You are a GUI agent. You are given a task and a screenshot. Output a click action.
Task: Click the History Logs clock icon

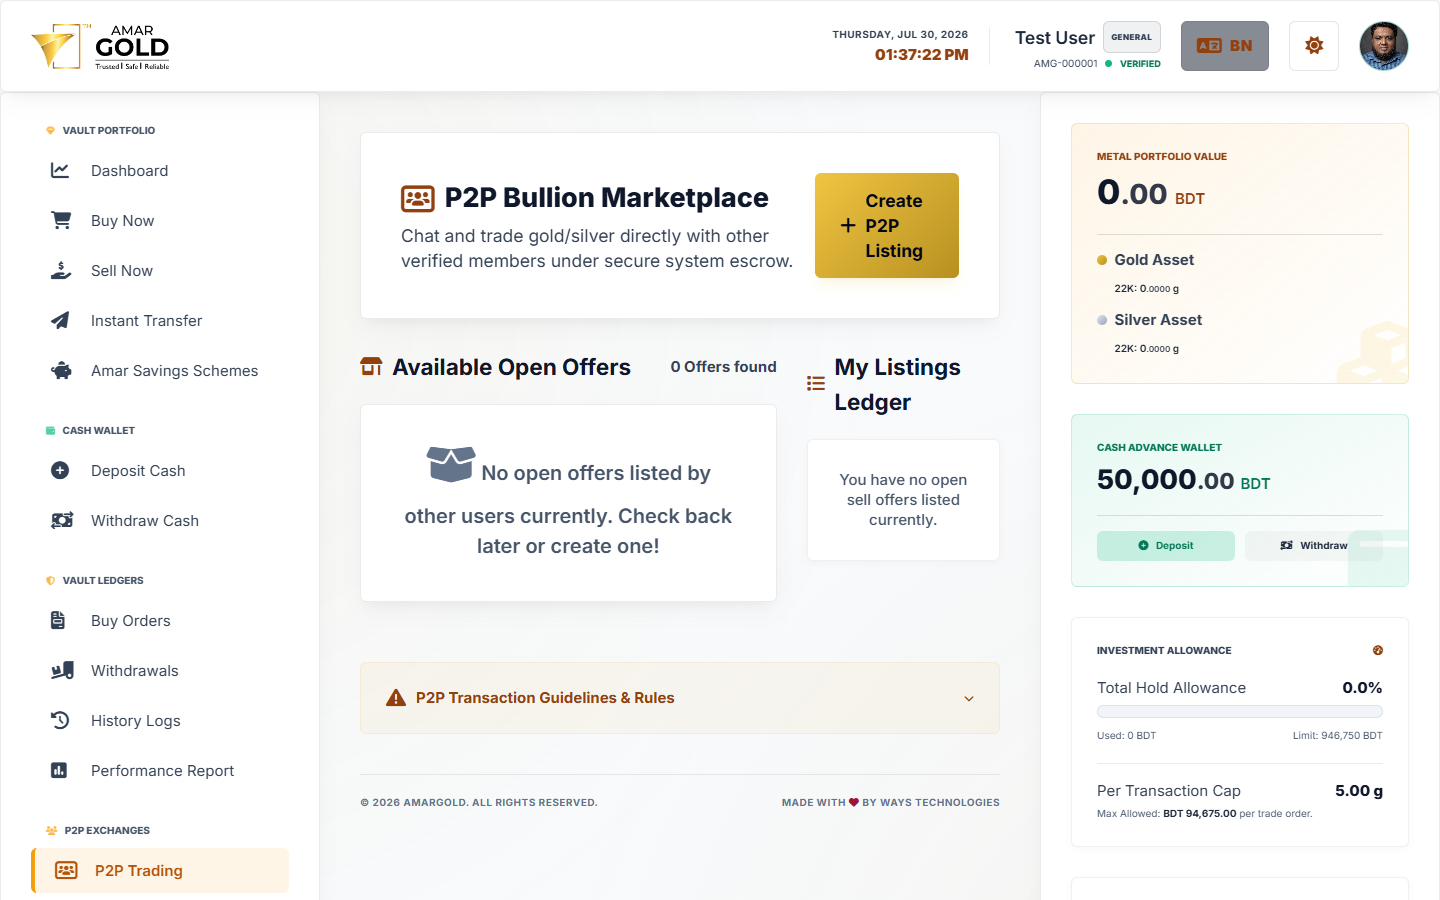click(x=60, y=720)
